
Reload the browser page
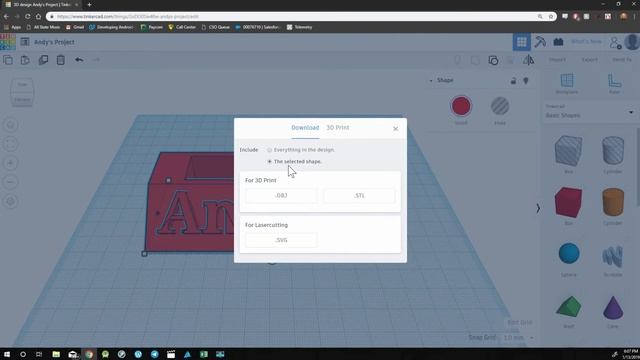(27, 16)
